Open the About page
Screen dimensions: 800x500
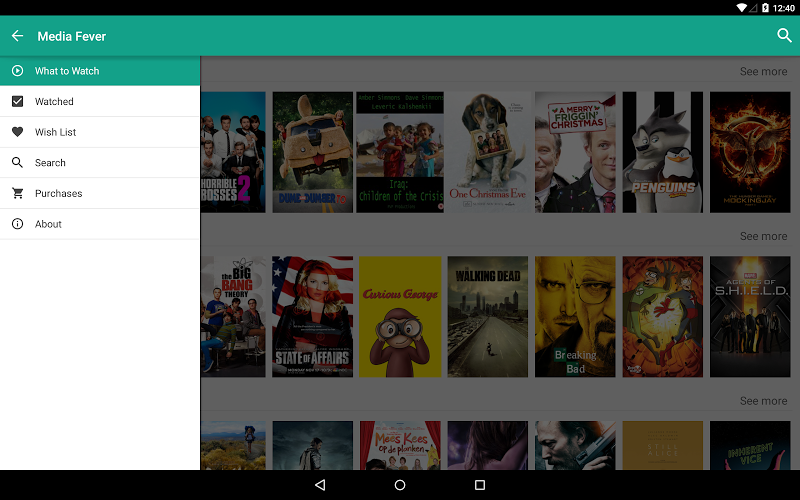100,223
